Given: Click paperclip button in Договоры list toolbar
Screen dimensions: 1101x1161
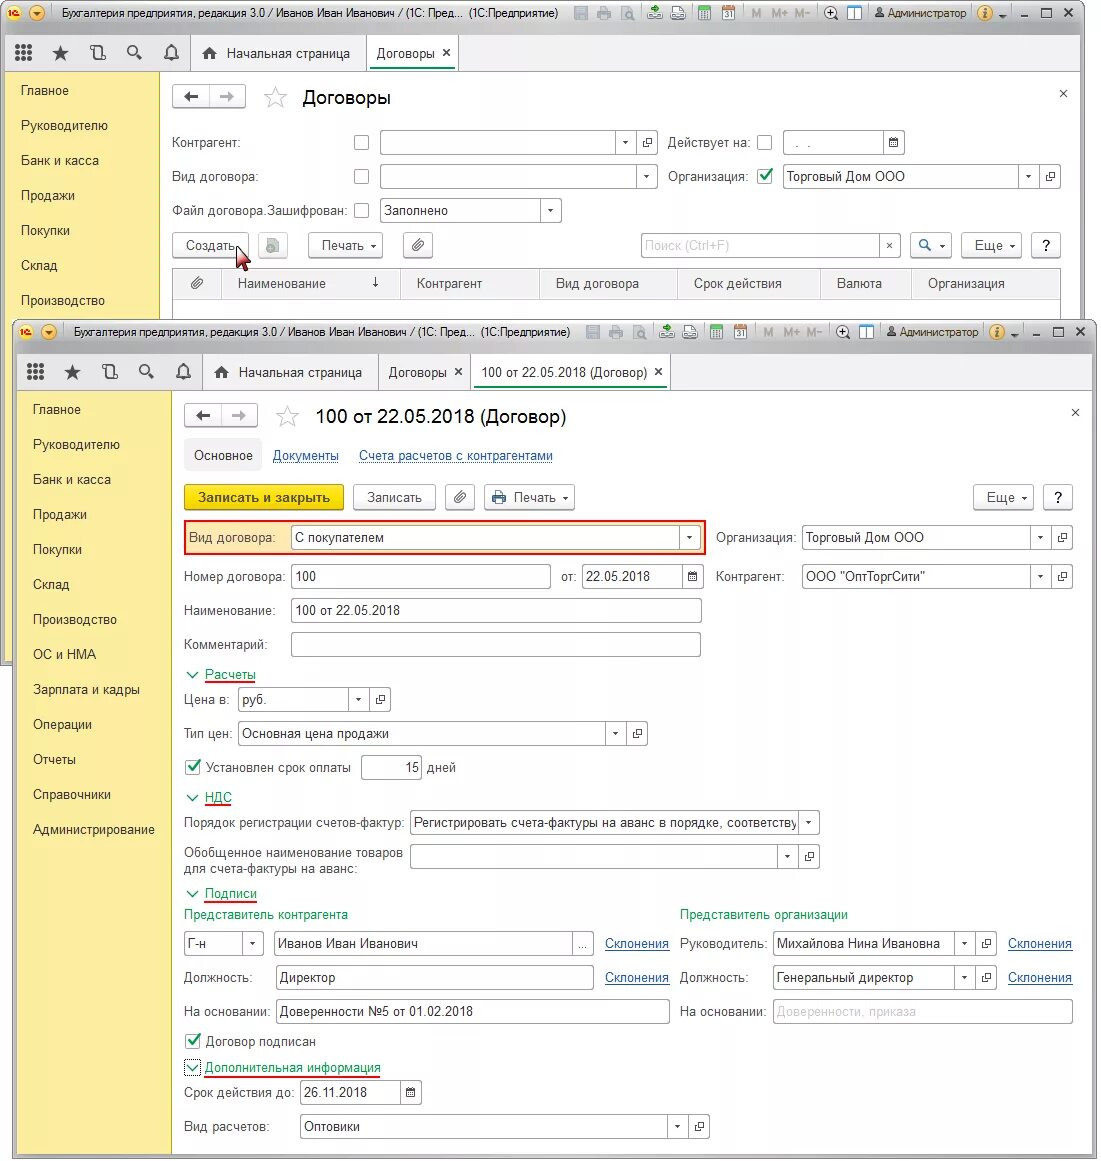Looking at the screenshot, I should click(418, 245).
